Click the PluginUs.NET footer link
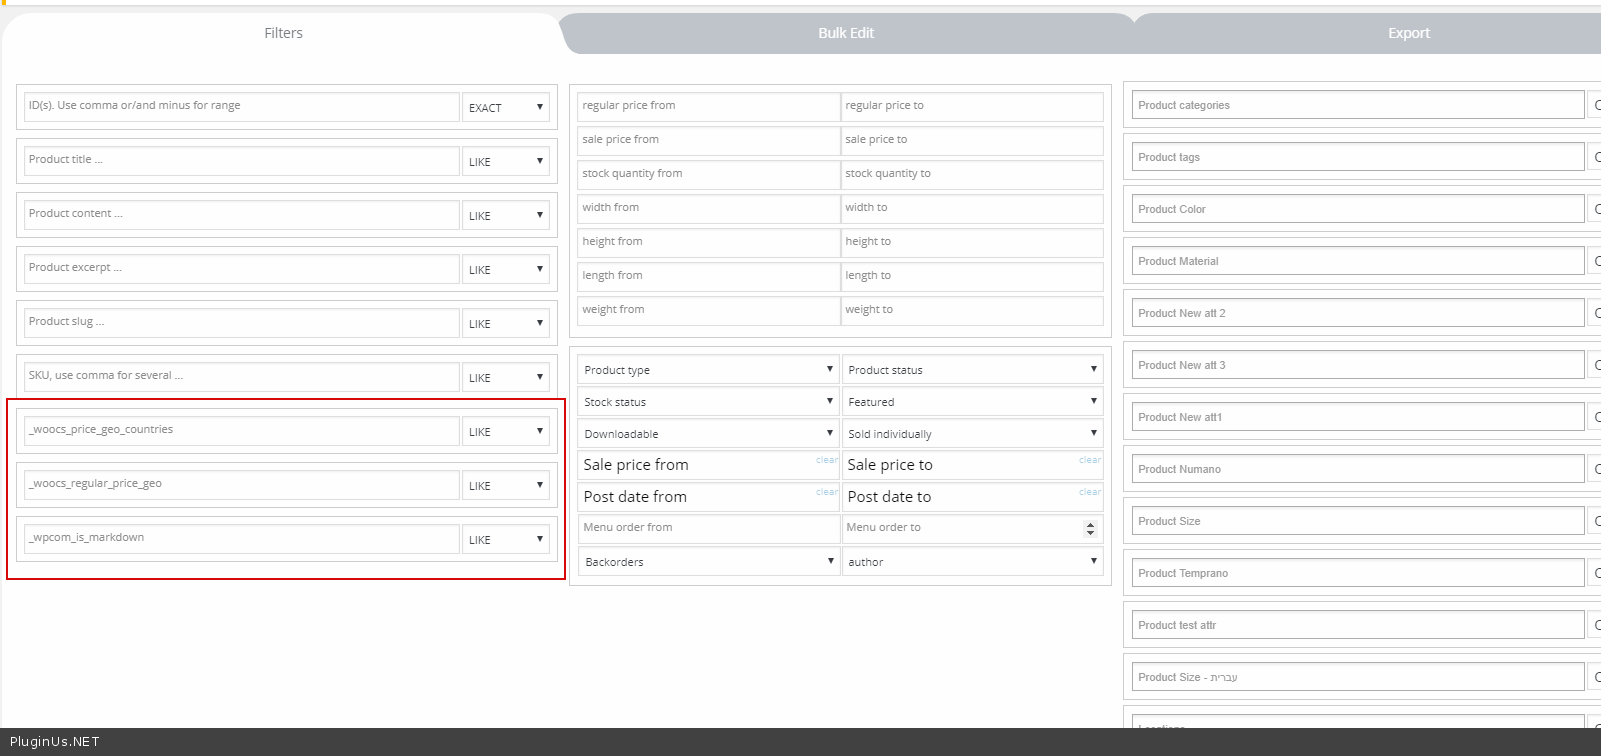Screen dimensions: 1601x756 point(55,742)
